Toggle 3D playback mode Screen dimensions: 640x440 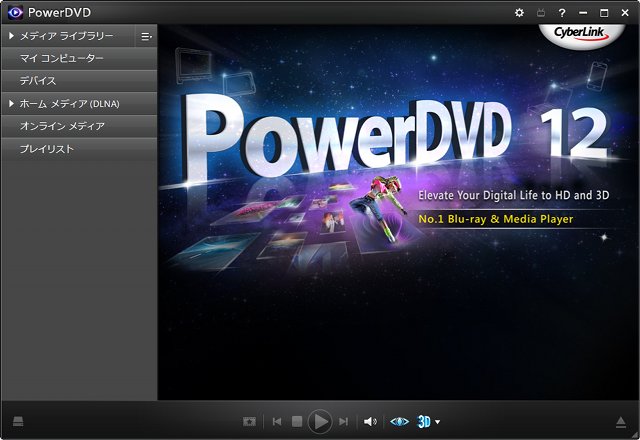click(424, 422)
